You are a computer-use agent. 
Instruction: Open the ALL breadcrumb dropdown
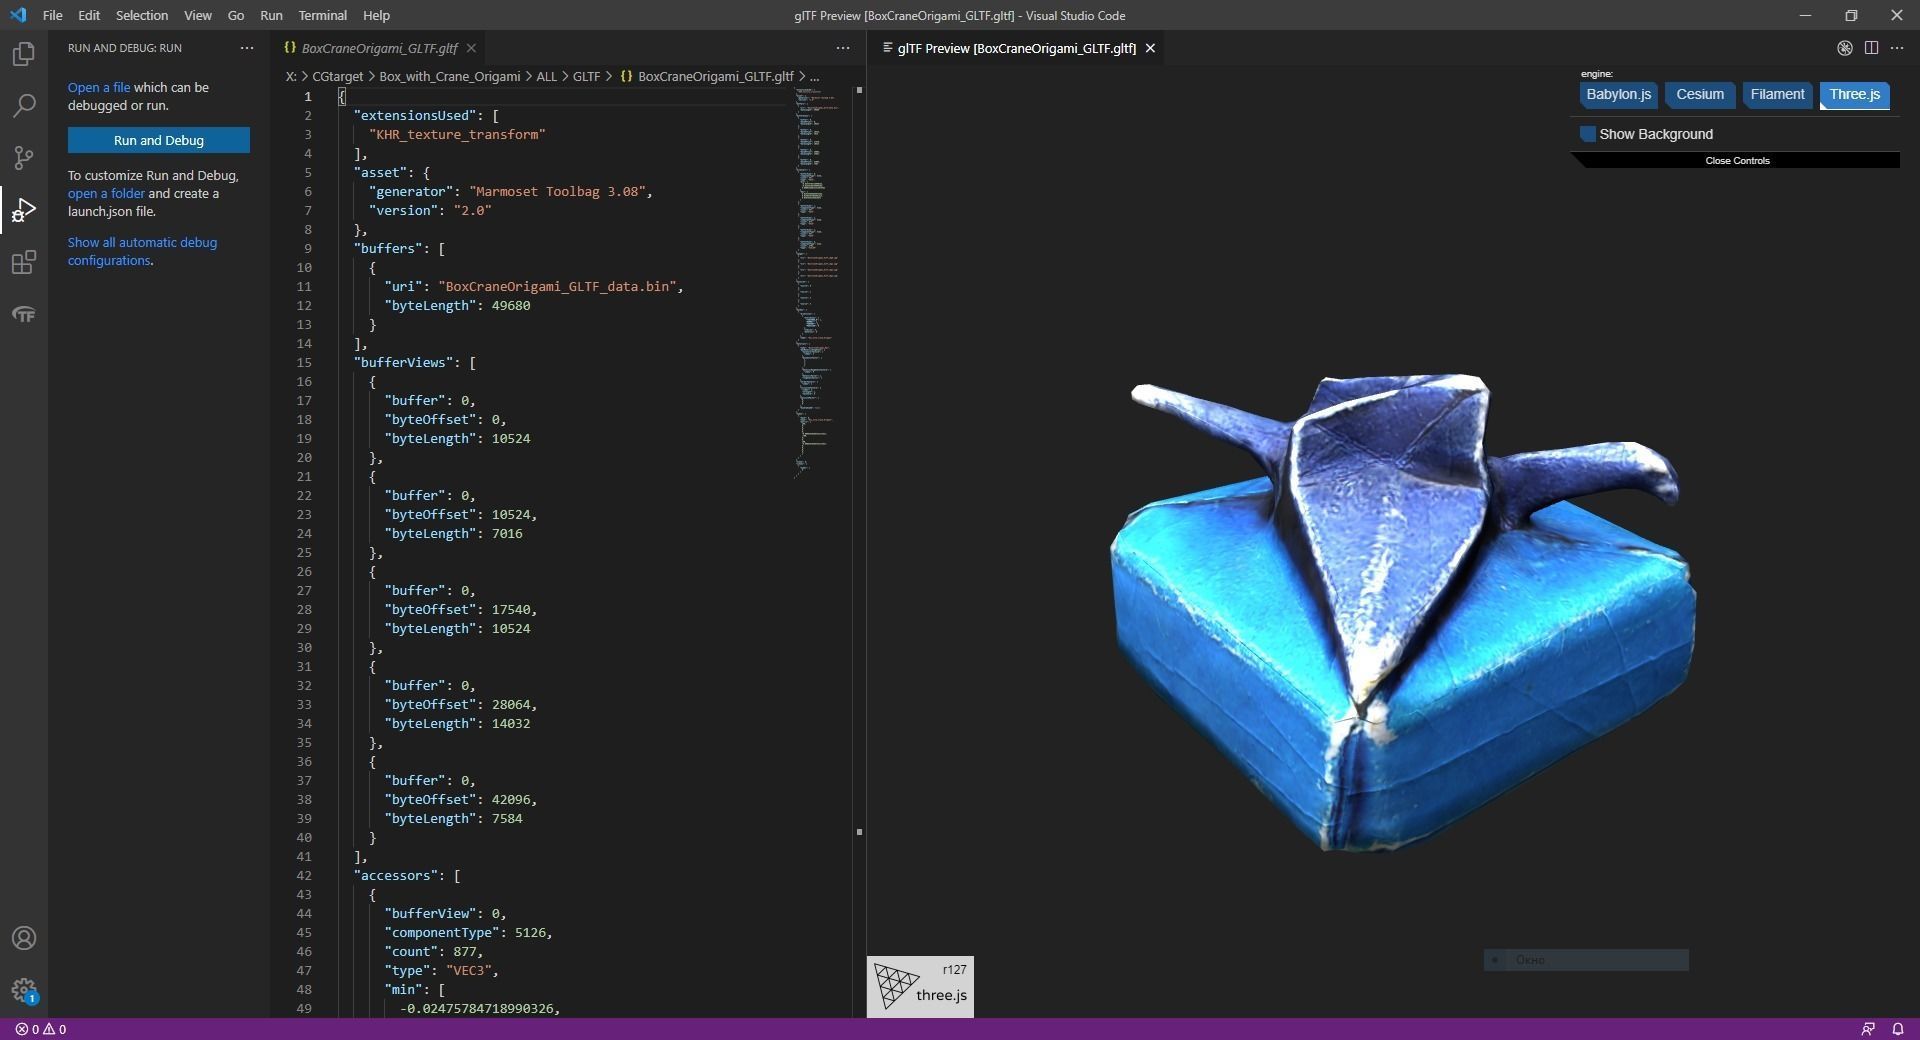(x=546, y=76)
